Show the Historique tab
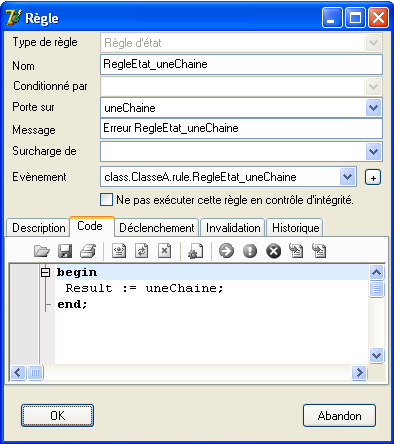The width and height of the screenshot is (394, 444). [295, 228]
